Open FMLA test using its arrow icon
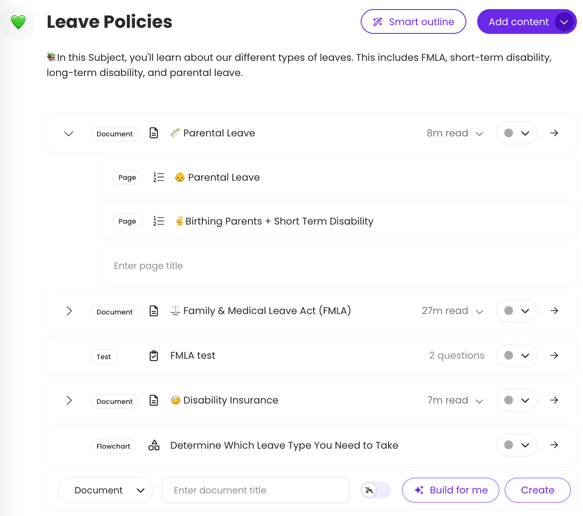 tap(554, 355)
